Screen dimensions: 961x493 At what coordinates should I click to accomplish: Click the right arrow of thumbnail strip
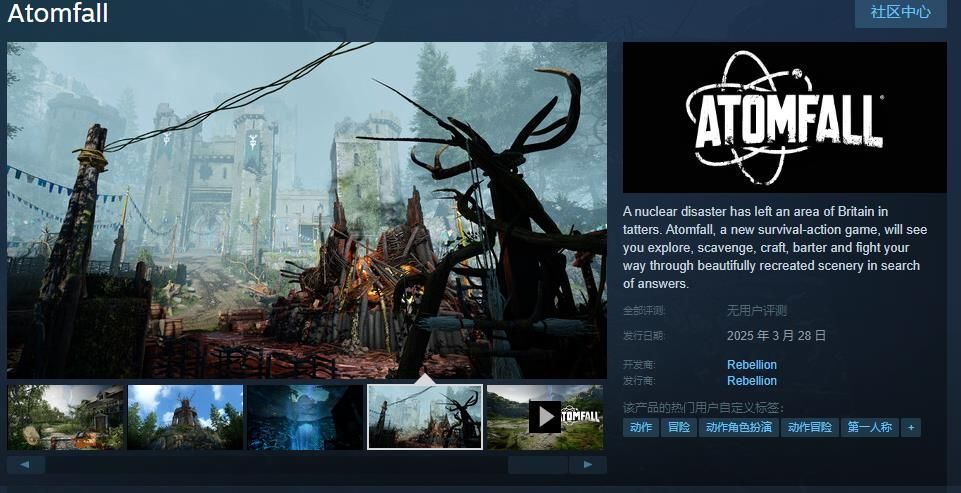[x=587, y=465]
